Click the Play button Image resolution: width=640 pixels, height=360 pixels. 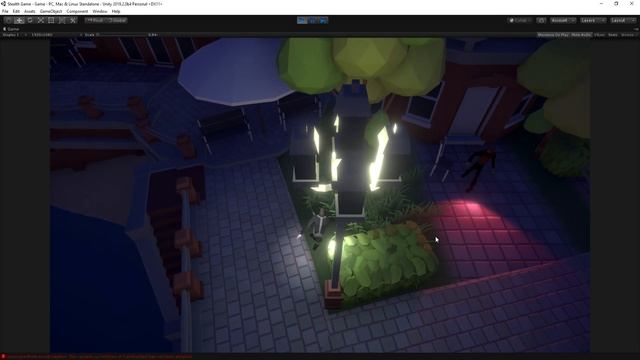pyautogui.click(x=302, y=20)
